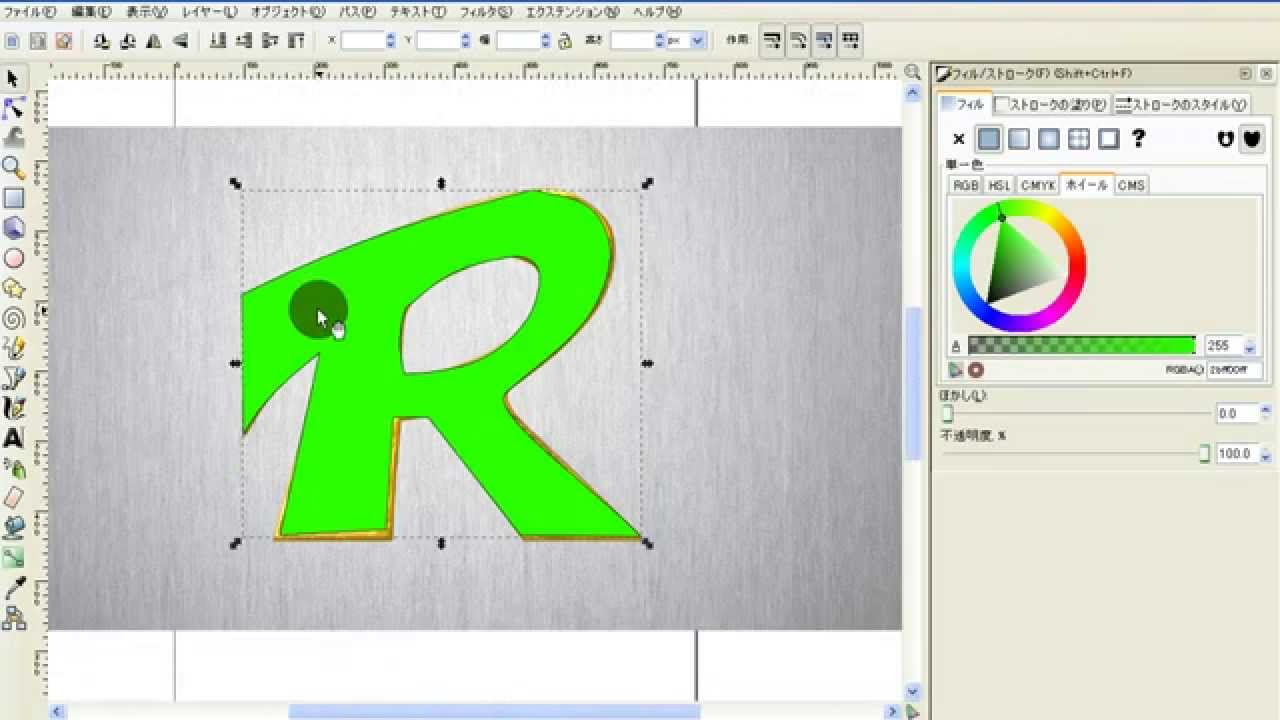The height and width of the screenshot is (720, 1280).
Task: Open the パス (Path) menu
Action: point(357,12)
